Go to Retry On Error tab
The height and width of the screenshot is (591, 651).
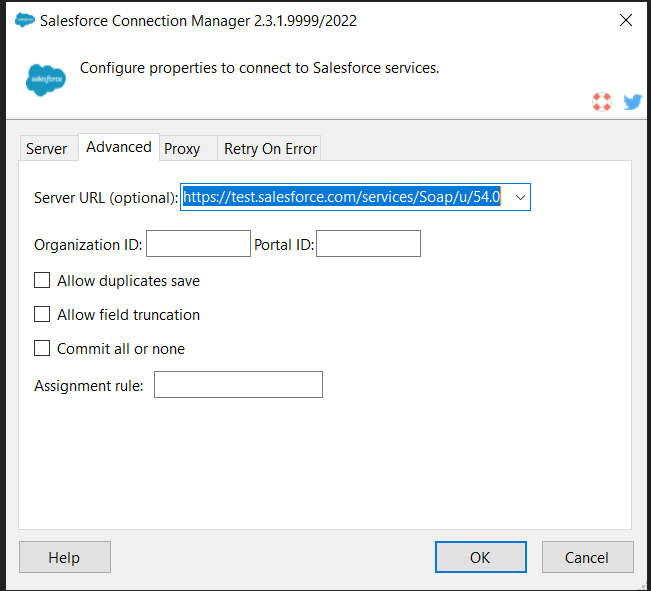(270, 148)
